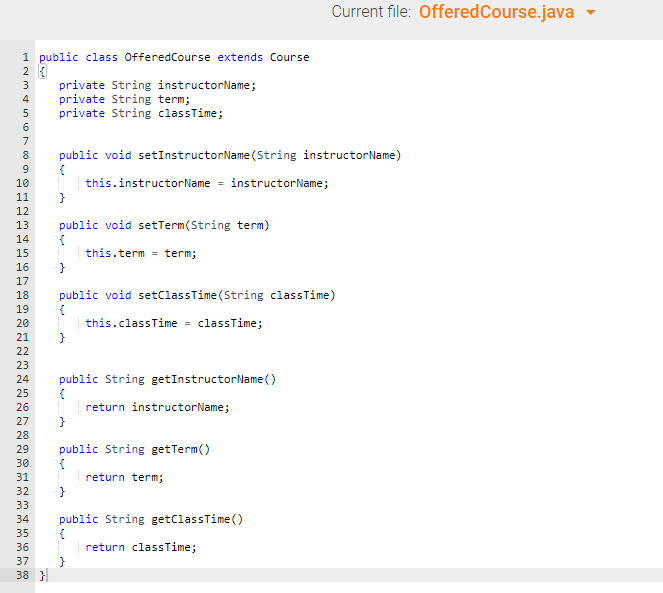Click the getTerm method signature
This screenshot has width=663, height=593.
click(134, 449)
